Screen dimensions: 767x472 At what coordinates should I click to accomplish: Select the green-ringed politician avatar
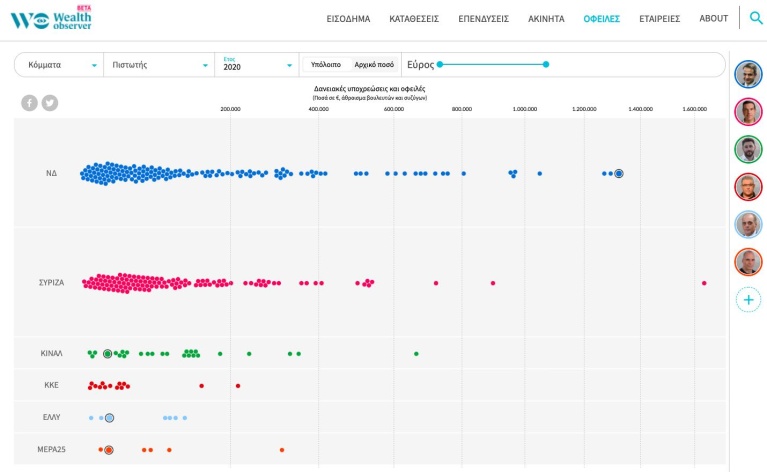(748, 149)
